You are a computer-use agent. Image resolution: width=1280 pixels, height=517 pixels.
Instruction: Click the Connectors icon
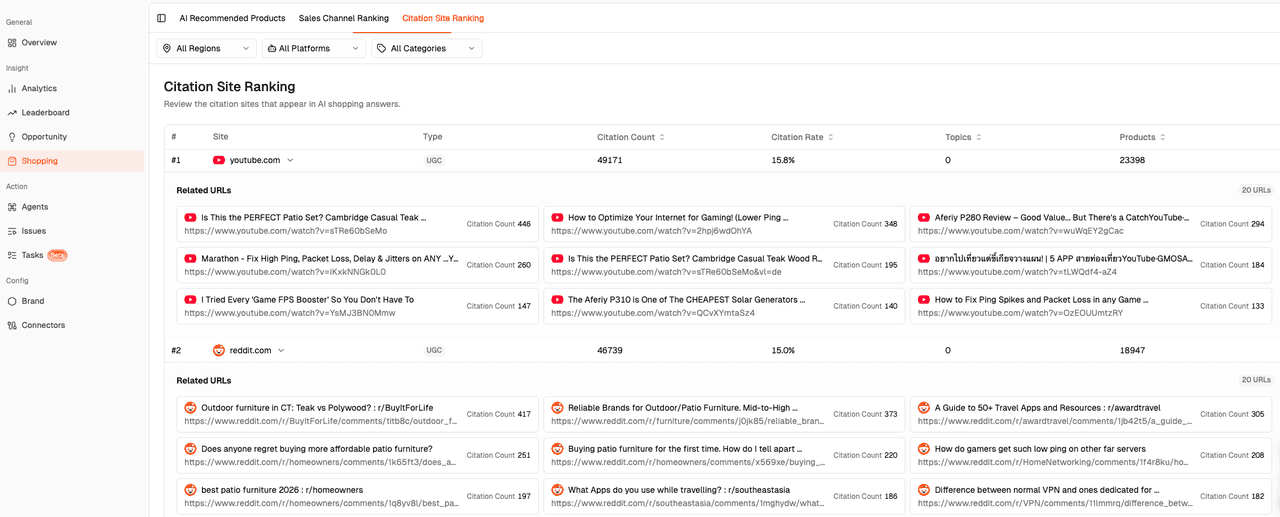tap(12, 324)
